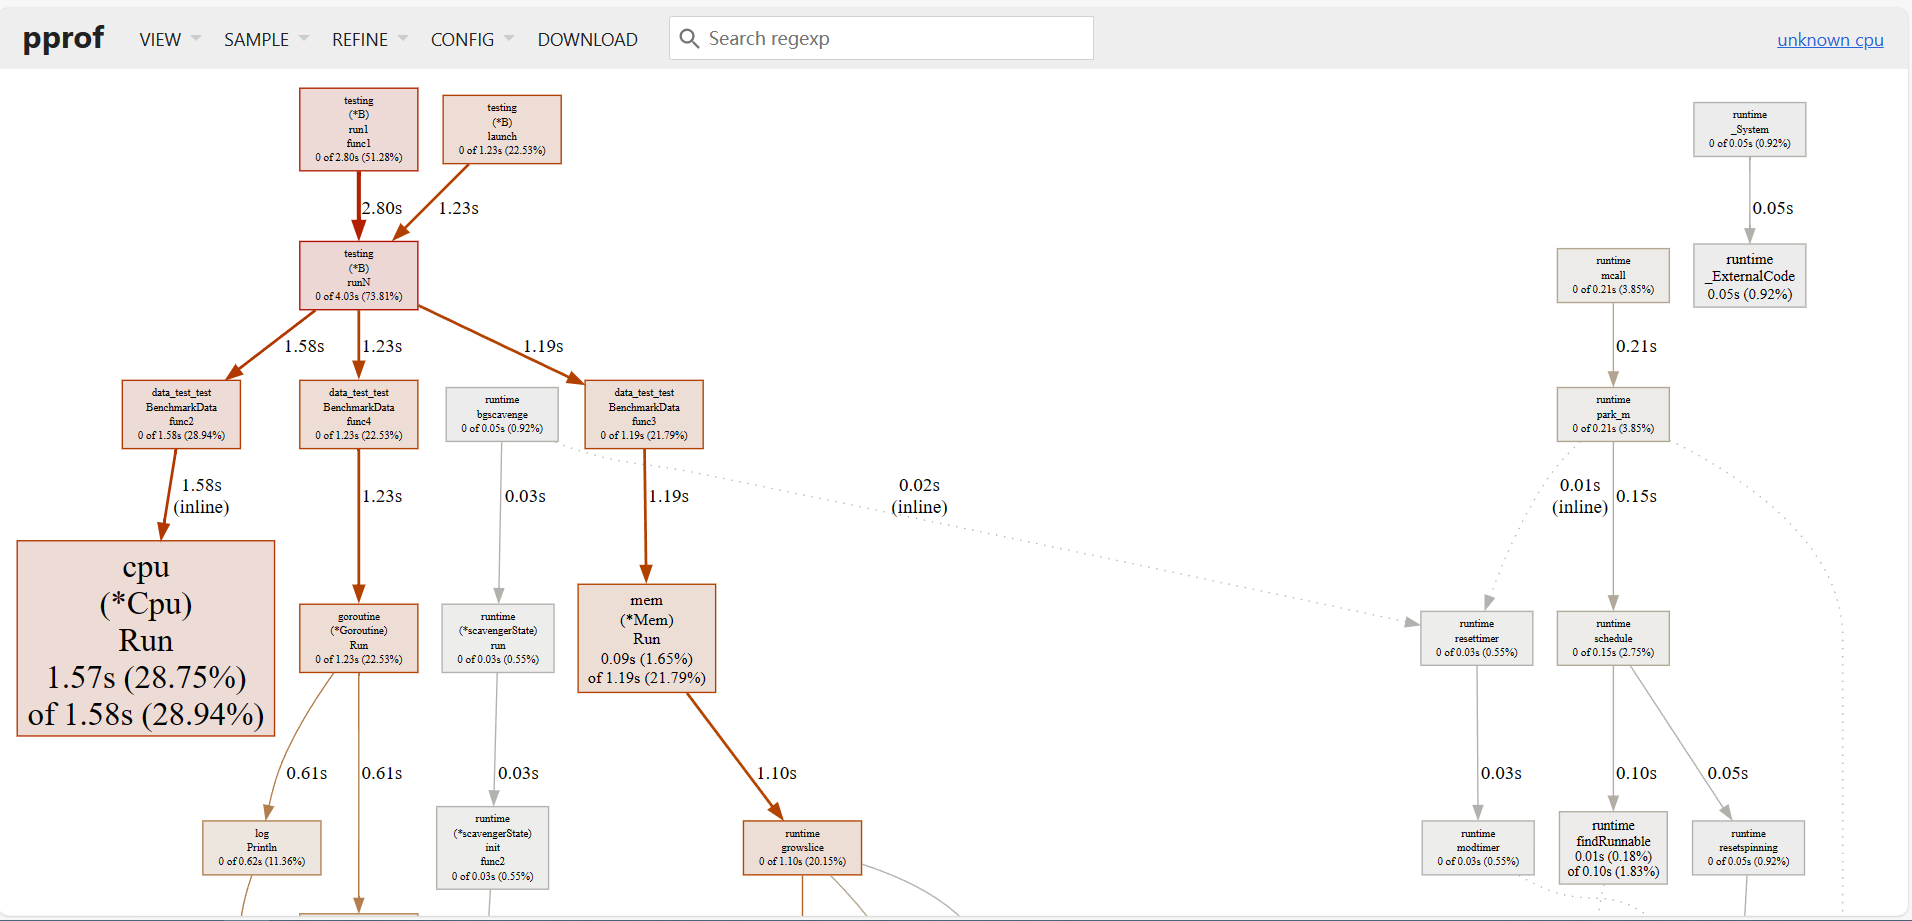The image size is (1912, 921).
Task: Open the VIEW menu
Action: [160, 39]
